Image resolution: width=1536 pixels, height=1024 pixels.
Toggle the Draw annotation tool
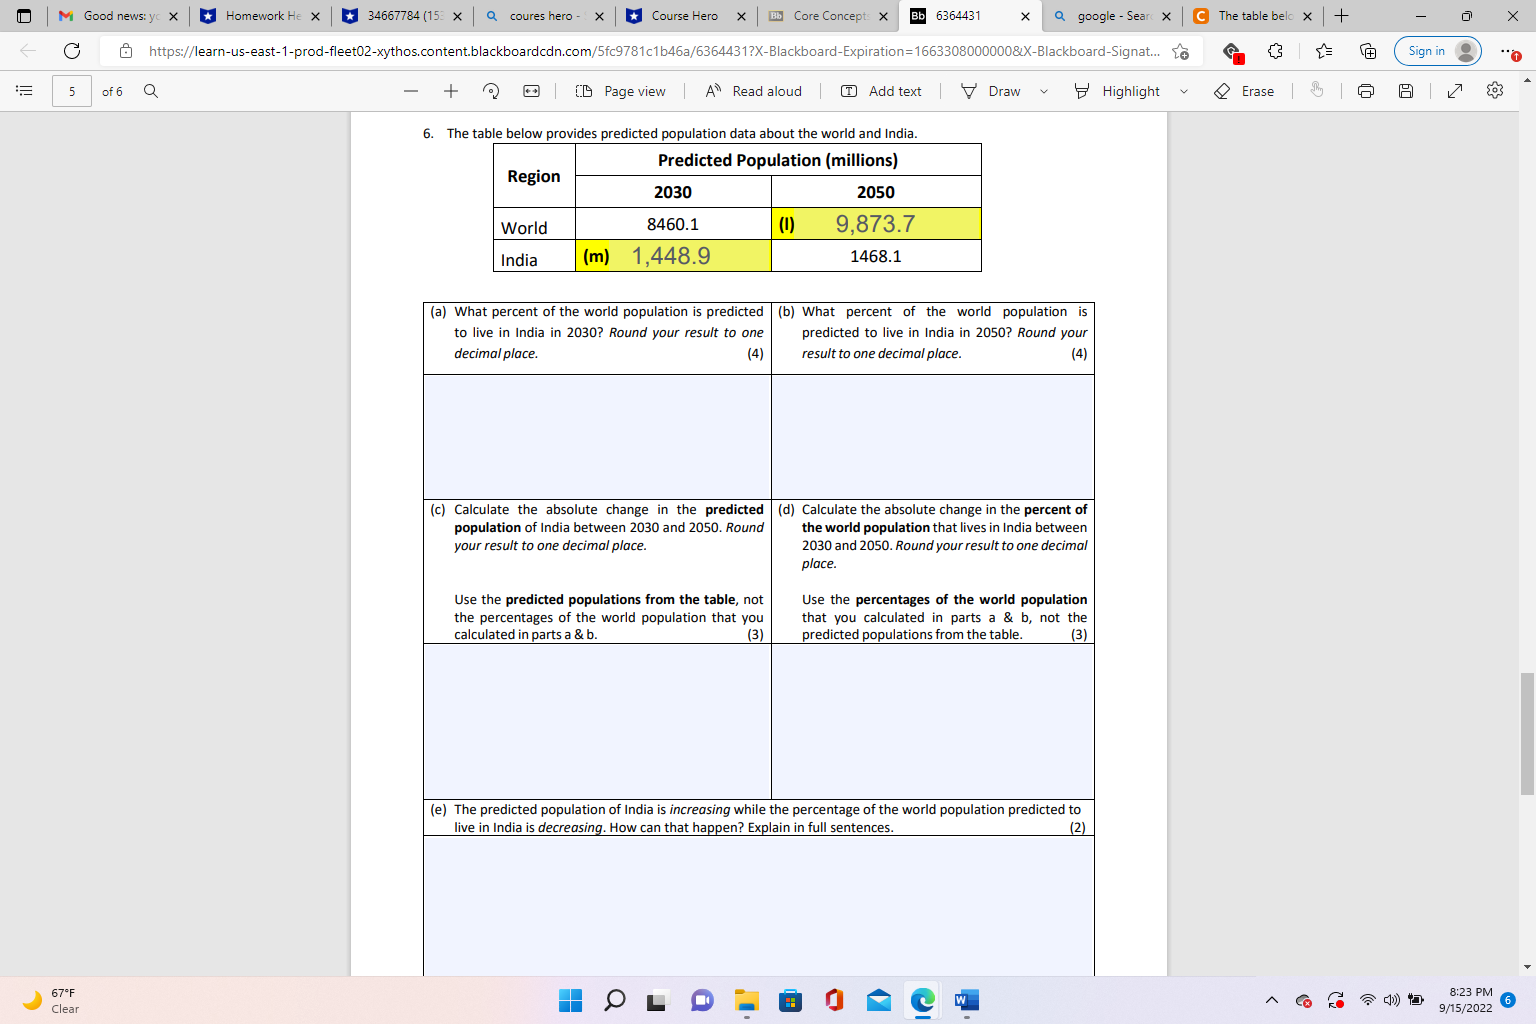(990, 91)
